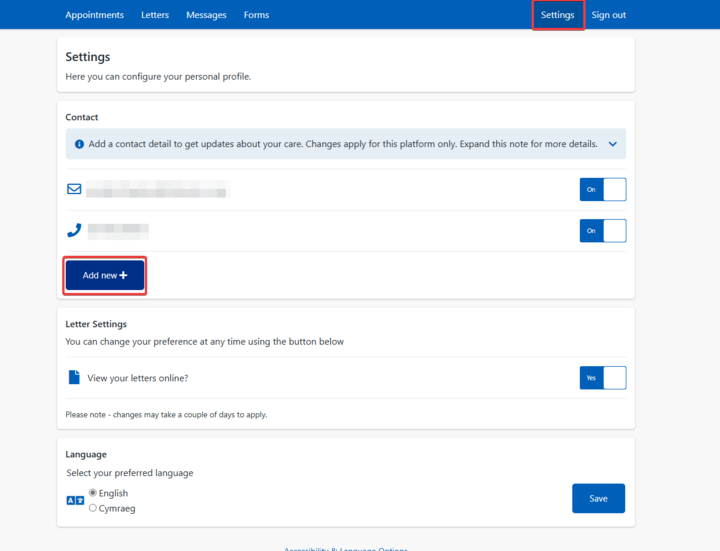Image resolution: width=720 pixels, height=551 pixels.
Task: Click 'Add a contact detail' note text
Action: point(343,144)
